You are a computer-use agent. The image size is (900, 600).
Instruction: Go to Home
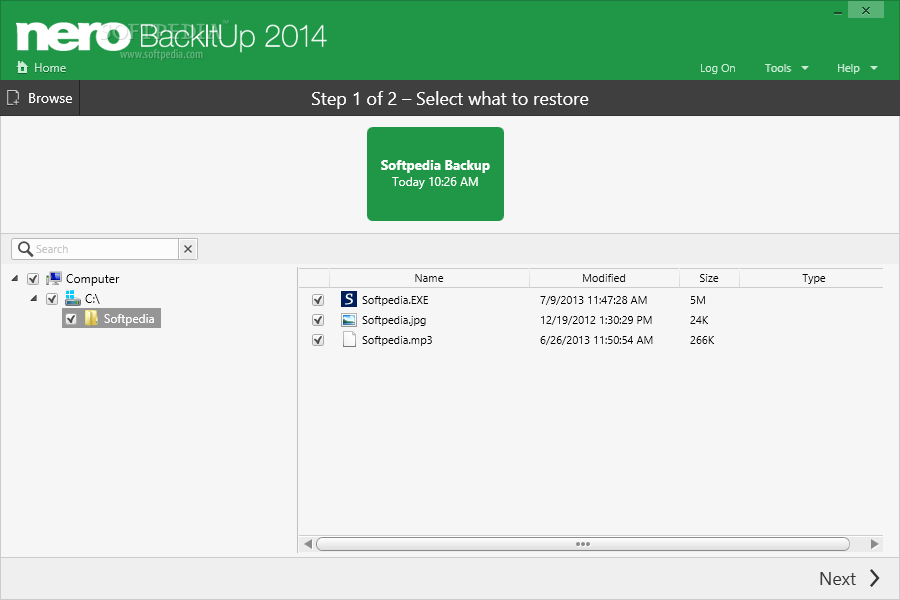[41, 68]
